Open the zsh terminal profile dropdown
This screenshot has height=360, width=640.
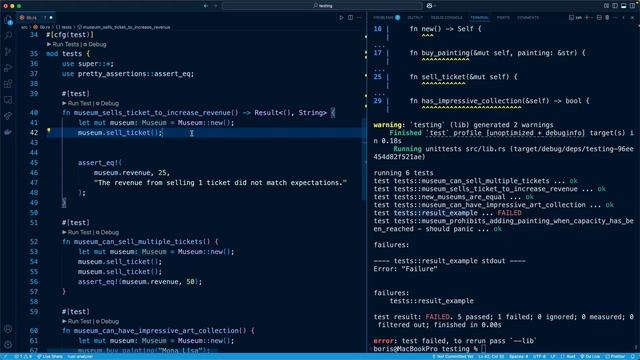[x=576, y=18]
